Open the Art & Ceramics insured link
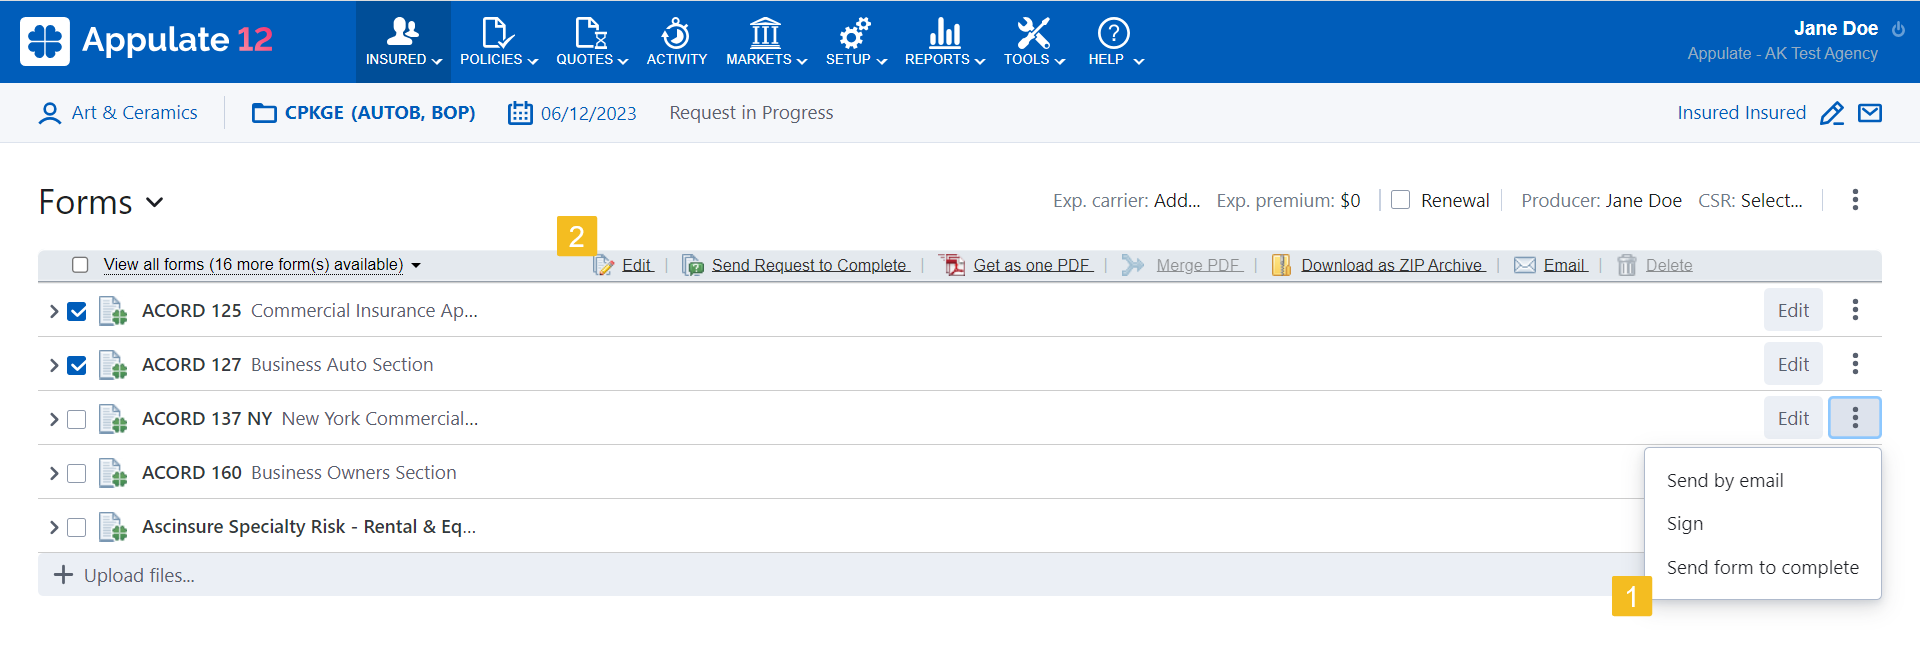The width and height of the screenshot is (1920, 648). pyautogui.click(x=134, y=113)
